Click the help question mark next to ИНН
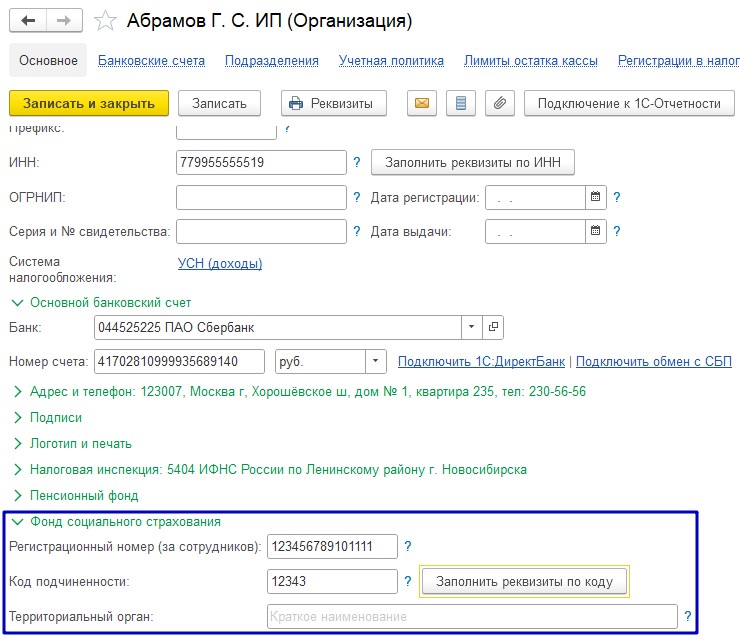The width and height of the screenshot is (740, 643). (x=357, y=162)
